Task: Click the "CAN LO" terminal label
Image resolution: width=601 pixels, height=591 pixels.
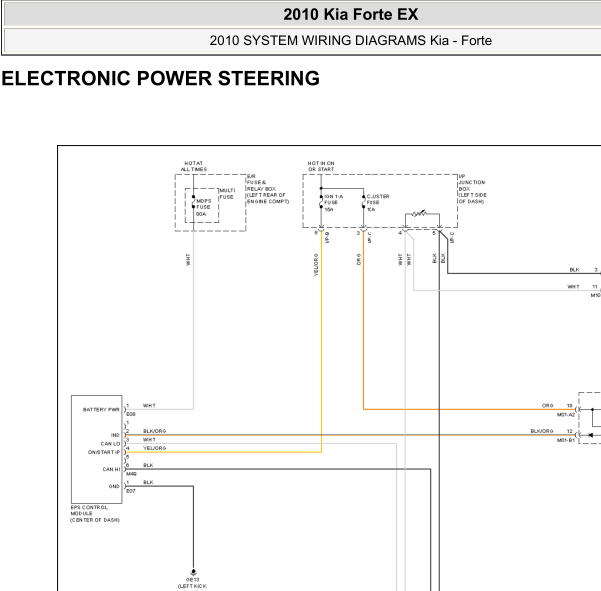Action: tap(110, 444)
